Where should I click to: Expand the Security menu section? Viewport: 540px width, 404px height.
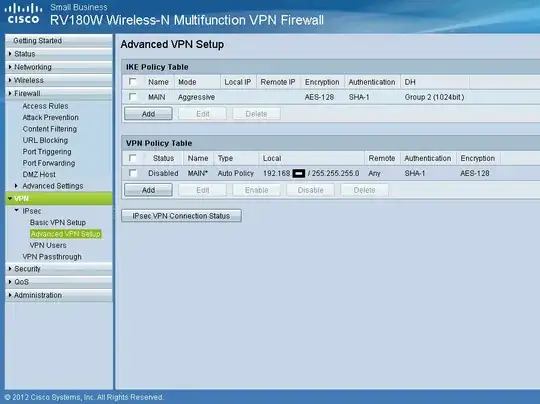coord(59,269)
